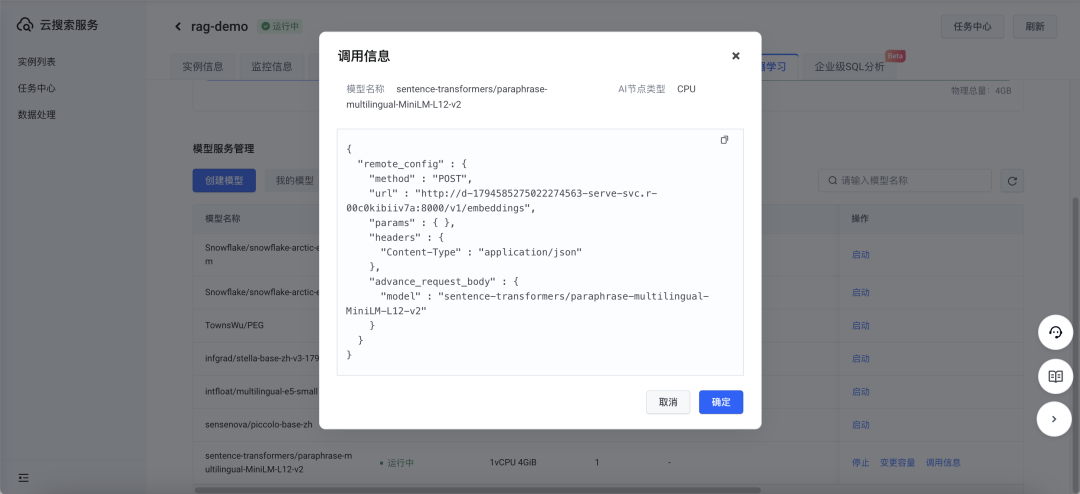
Task: Expand the floating panel with right chevron
Action: click(x=1054, y=419)
